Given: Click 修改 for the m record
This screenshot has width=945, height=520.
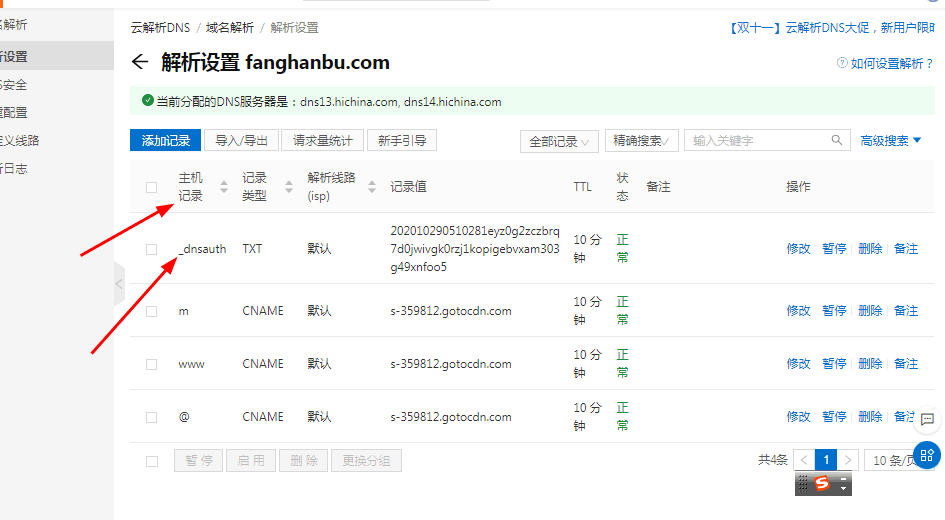Looking at the screenshot, I should click(799, 310).
